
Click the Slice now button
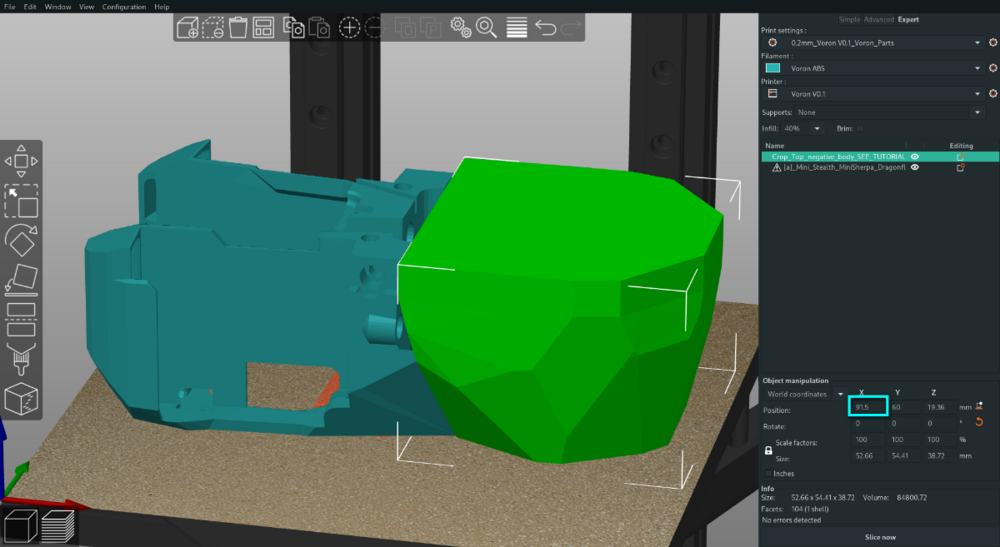tap(880, 537)
